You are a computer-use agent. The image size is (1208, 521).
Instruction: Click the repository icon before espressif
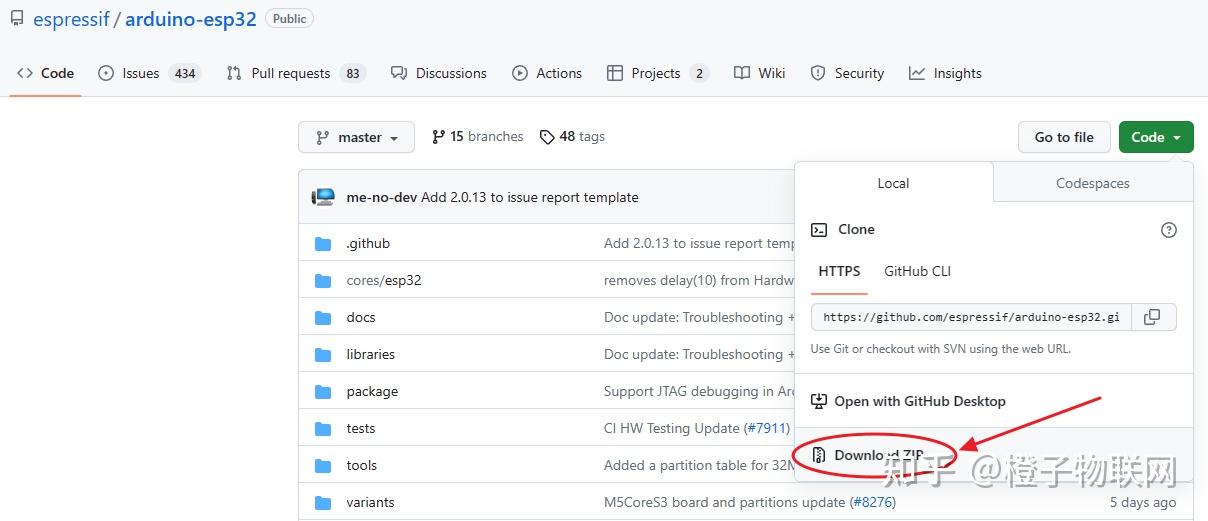[17, 19]
